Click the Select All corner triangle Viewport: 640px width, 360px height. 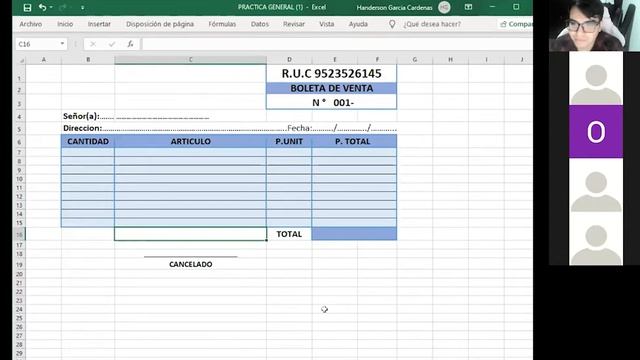tap(22, 60)
